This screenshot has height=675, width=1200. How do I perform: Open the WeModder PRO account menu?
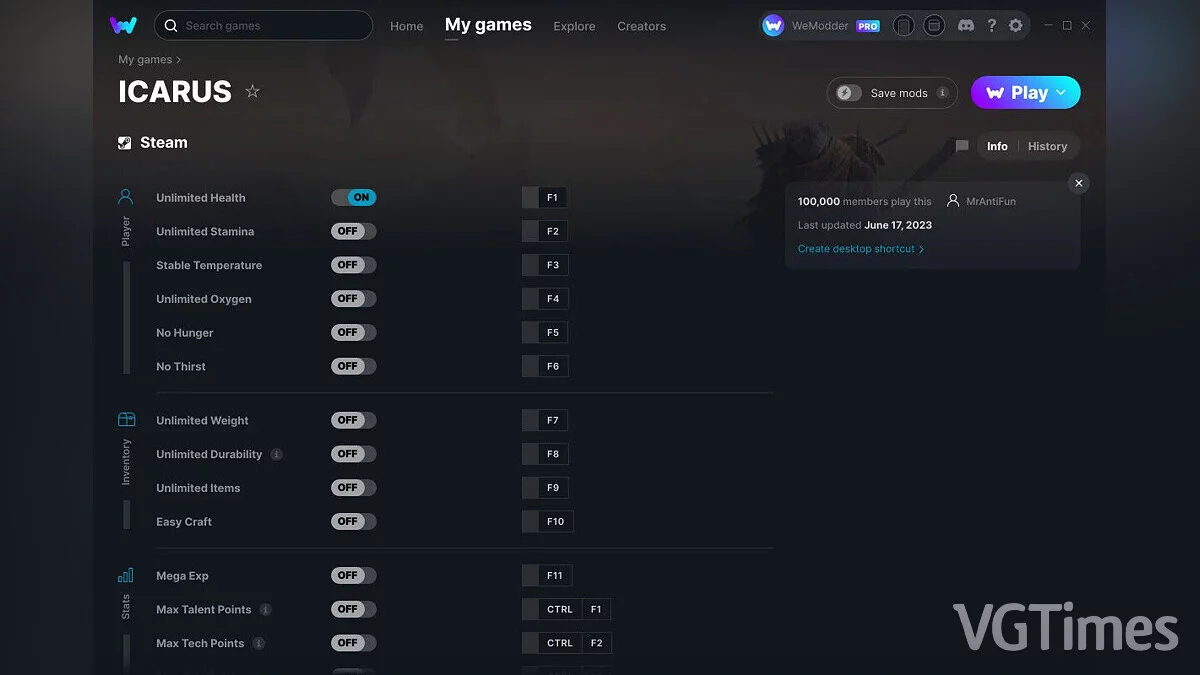coord(820,26)
